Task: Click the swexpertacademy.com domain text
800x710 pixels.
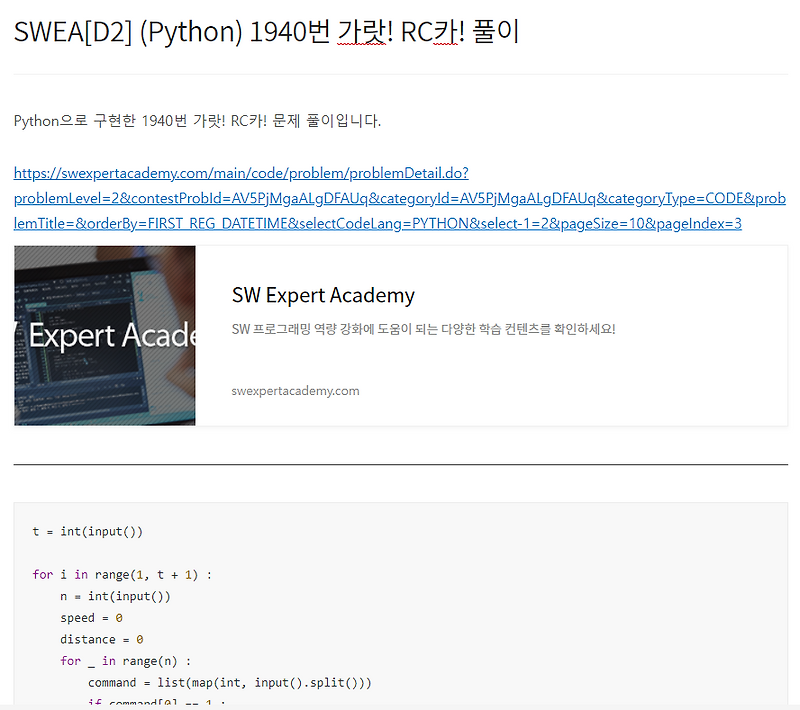Action: 295,391
